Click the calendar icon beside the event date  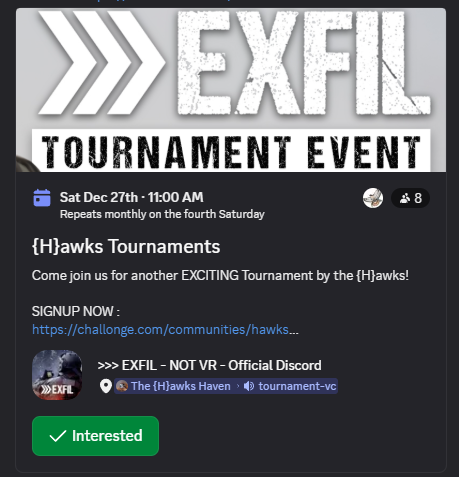point(42,198)
